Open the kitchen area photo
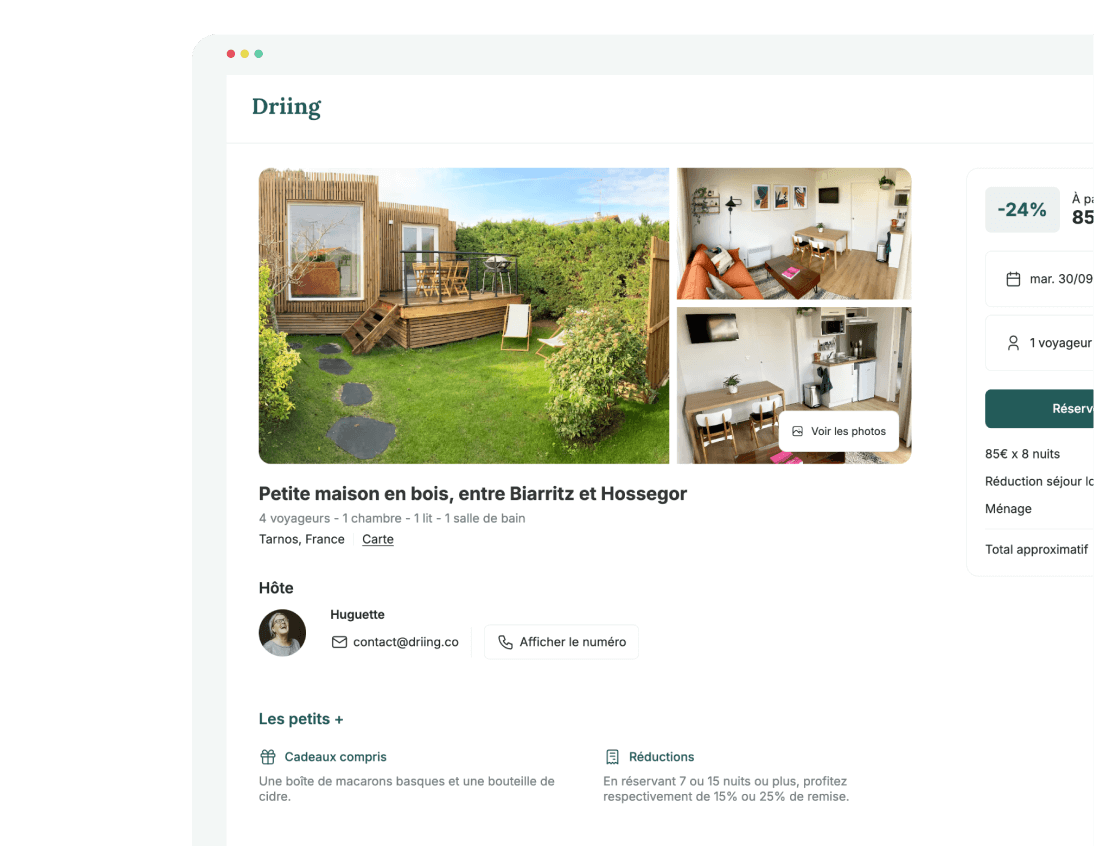 tap(794, 385)
